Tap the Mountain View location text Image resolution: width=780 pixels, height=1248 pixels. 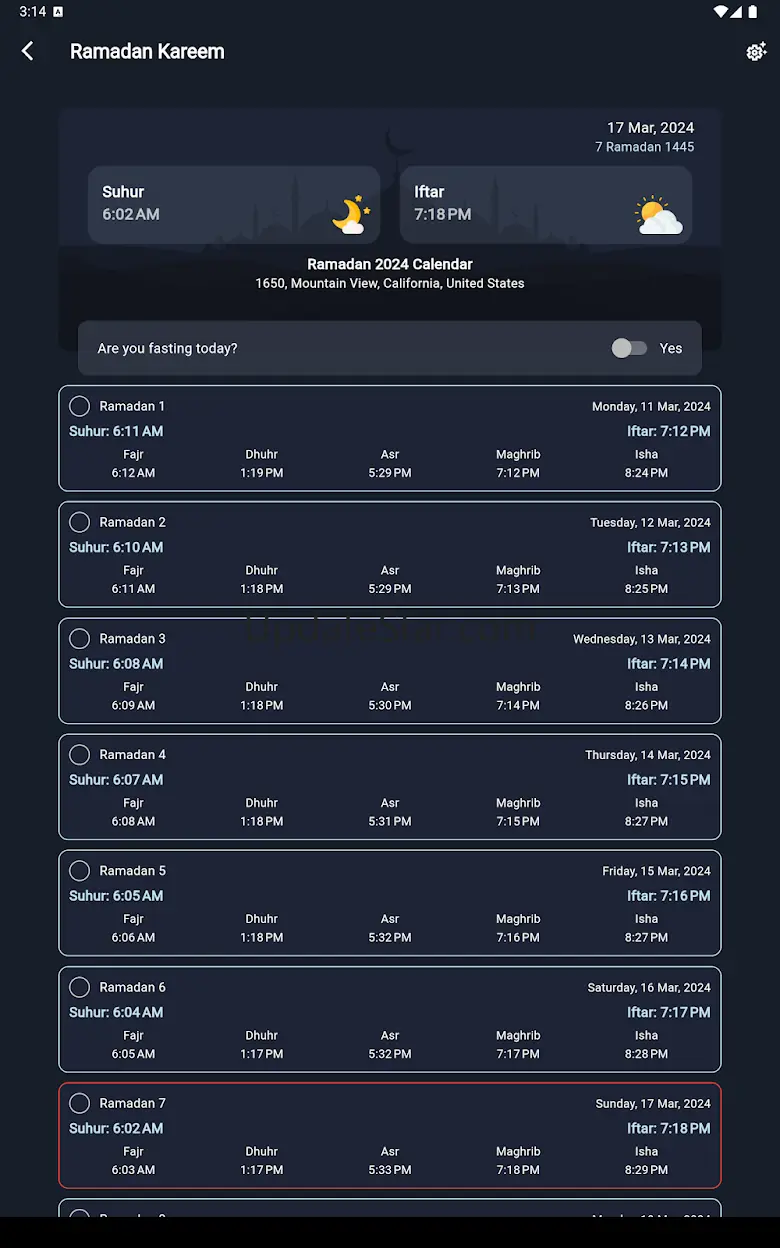[x=390, y=284]
